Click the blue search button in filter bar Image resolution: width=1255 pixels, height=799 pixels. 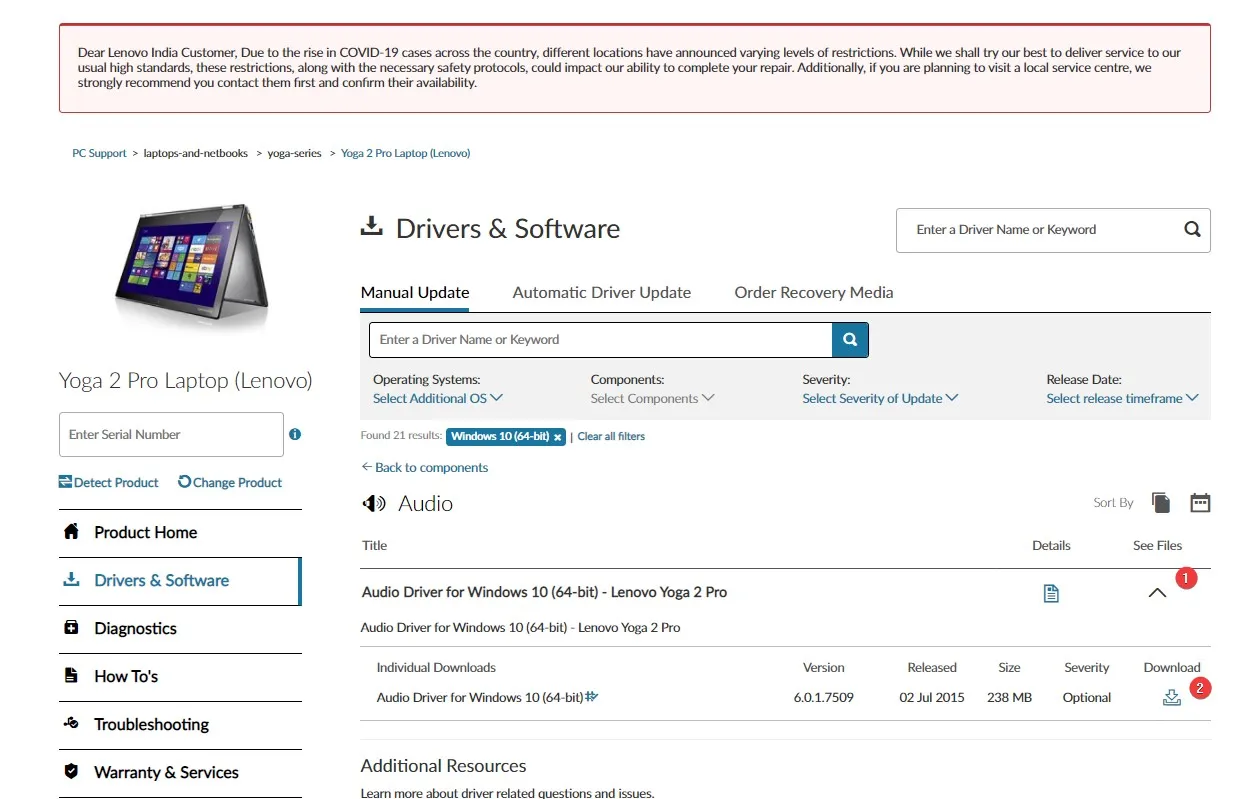[850, 340]
